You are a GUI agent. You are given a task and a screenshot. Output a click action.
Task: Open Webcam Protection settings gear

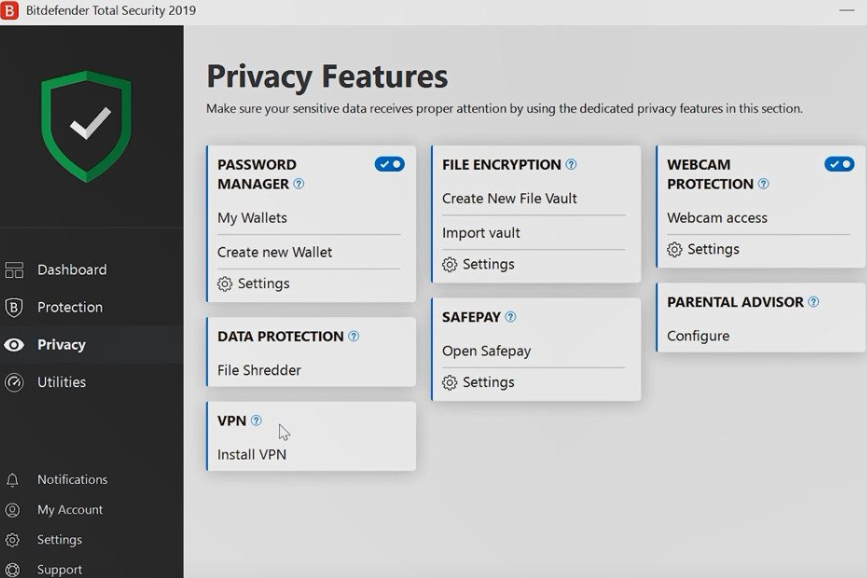point(677,249)
